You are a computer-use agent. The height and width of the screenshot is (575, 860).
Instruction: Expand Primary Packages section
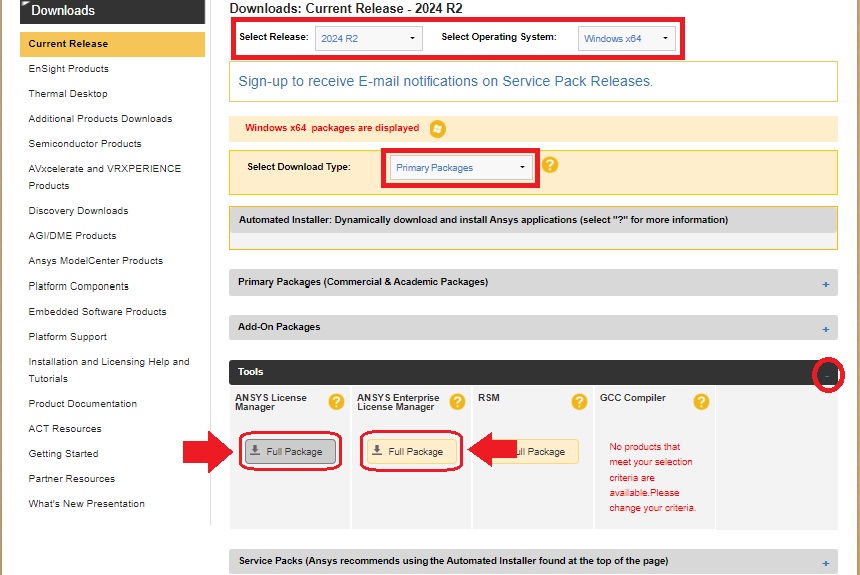(825, 284)
